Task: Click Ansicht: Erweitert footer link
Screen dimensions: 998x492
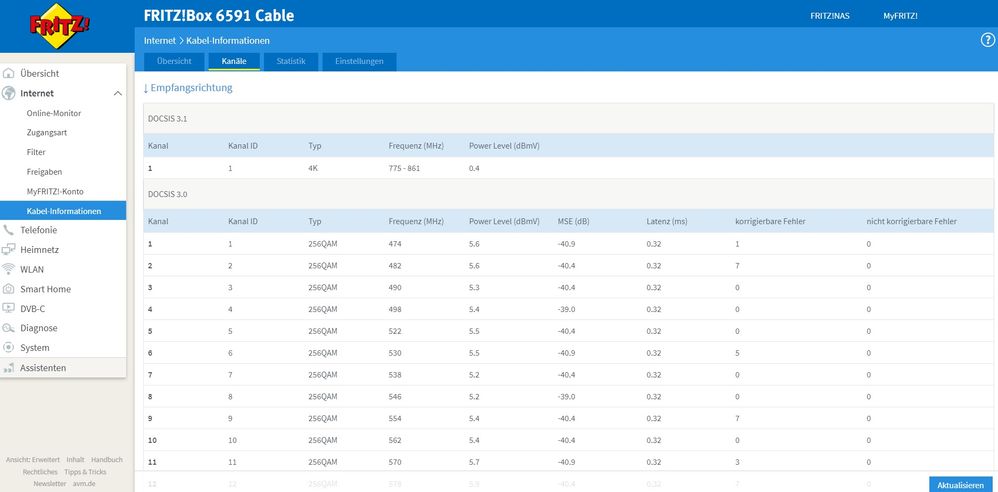Action: click(32, 460)
